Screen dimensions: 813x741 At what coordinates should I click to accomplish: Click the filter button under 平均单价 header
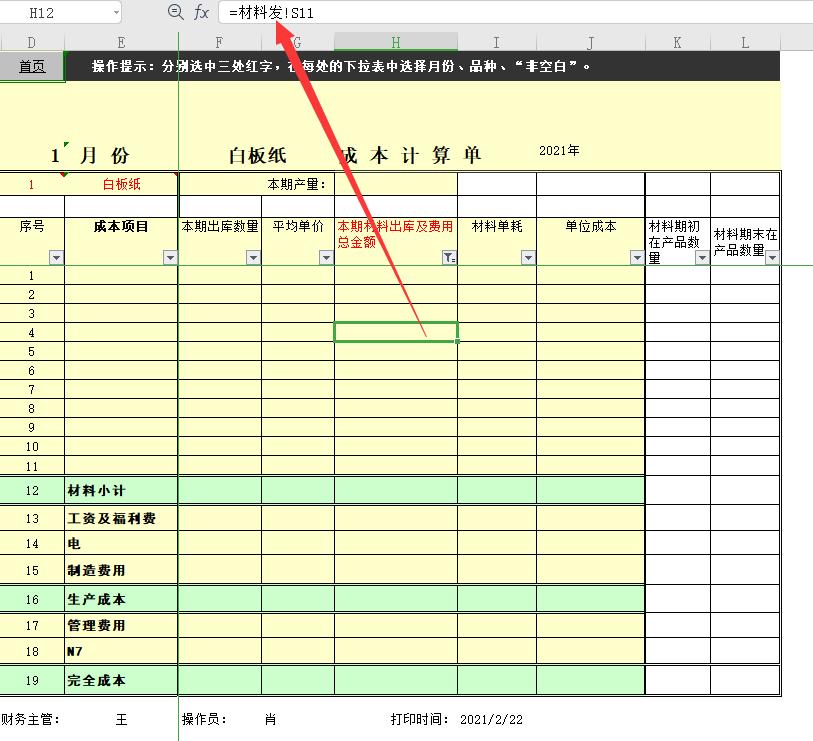[325, 258]
